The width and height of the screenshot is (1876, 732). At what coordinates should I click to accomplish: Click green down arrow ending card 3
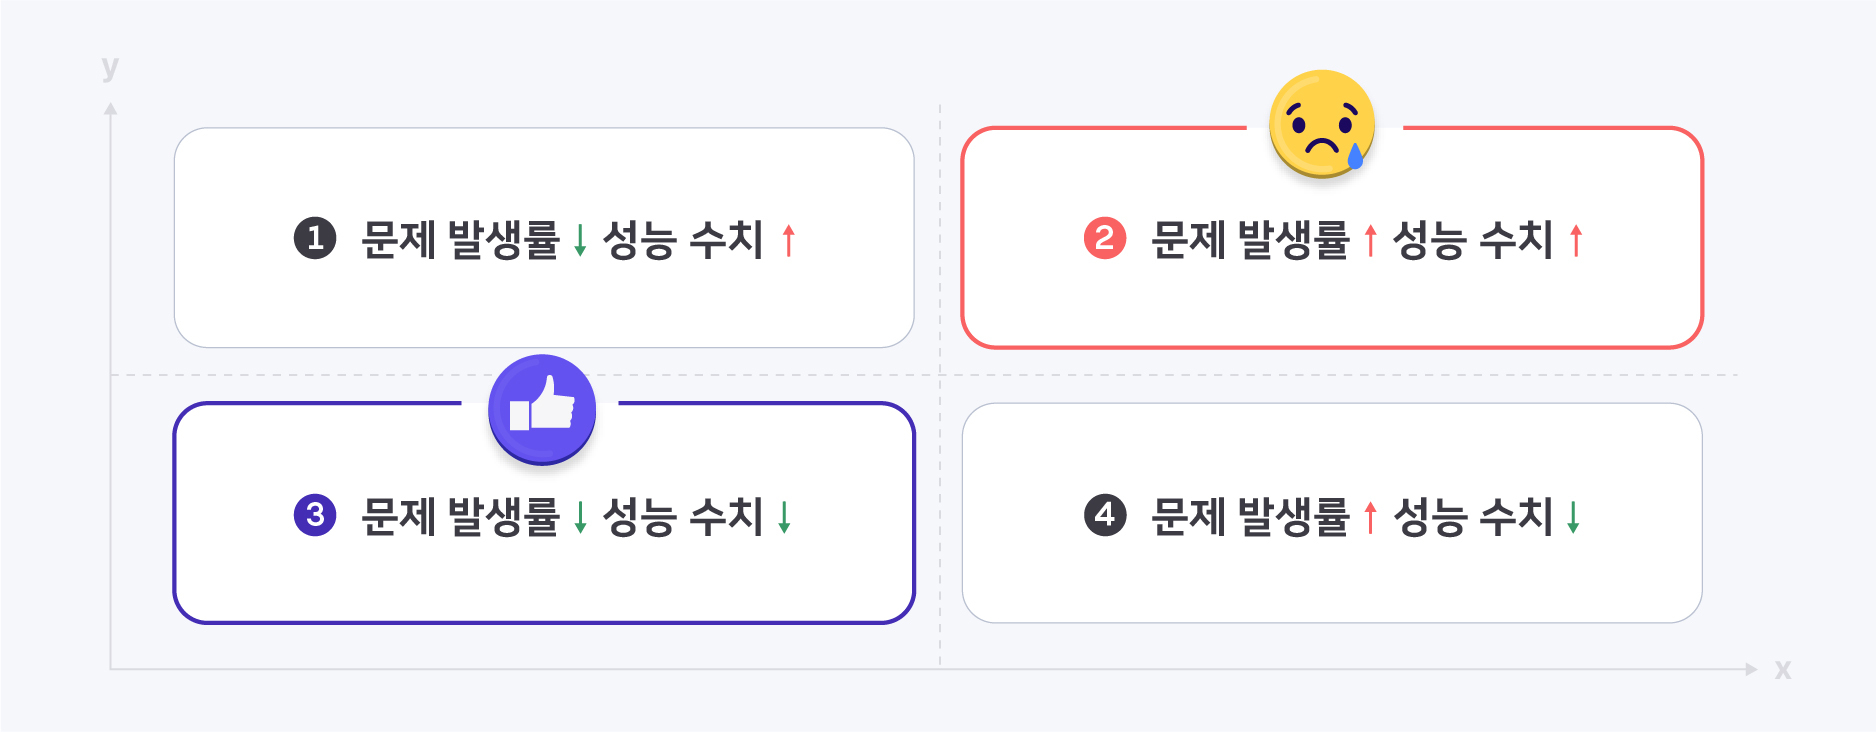pyautogui.click(x=785, y=518)
